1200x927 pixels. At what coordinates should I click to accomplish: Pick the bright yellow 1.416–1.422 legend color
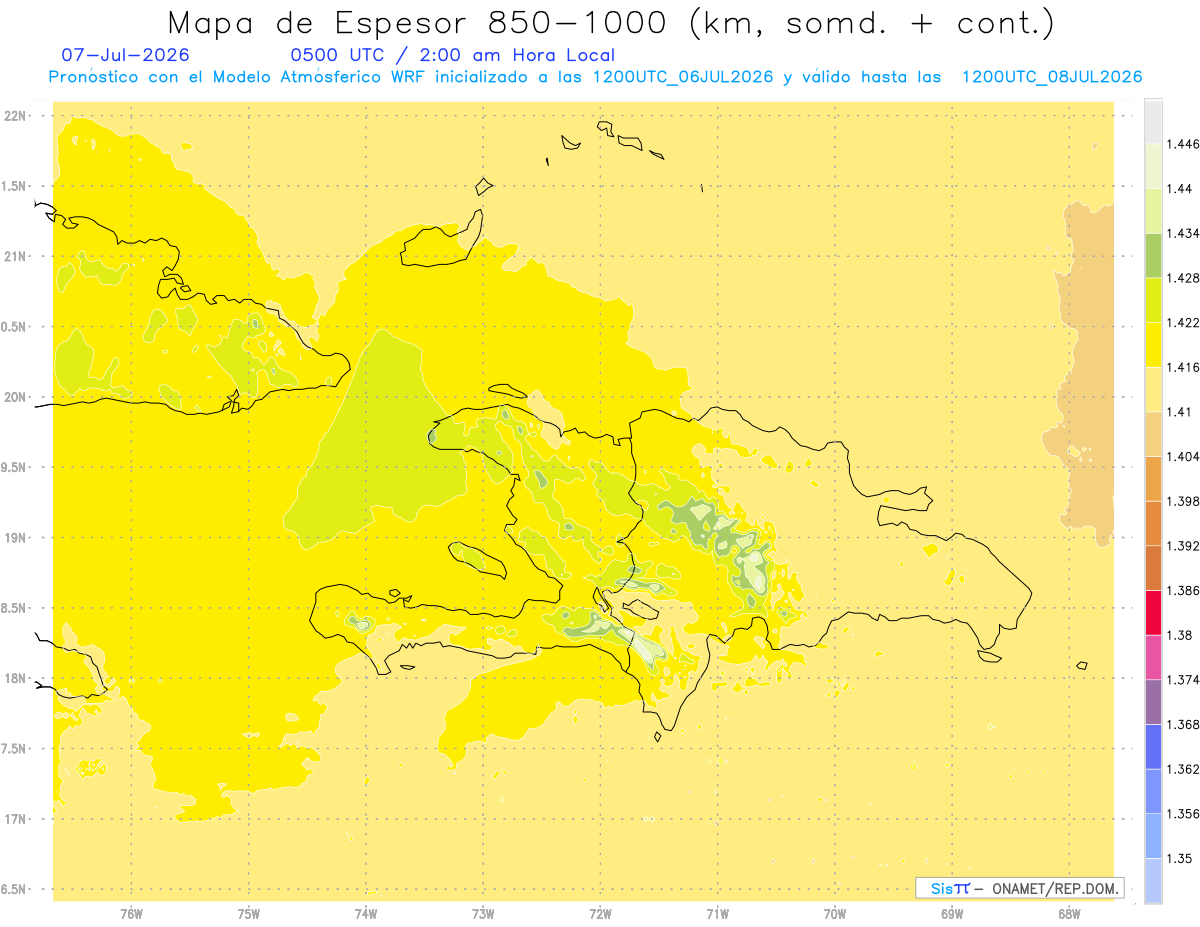[x=1153, y=345]
